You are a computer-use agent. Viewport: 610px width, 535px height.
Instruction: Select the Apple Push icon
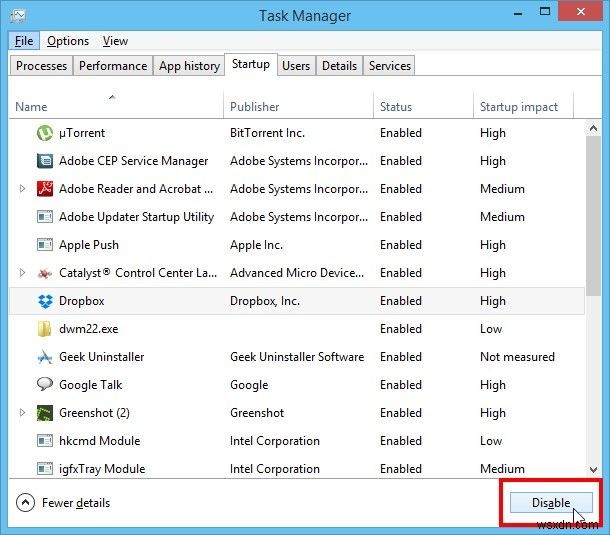click(45, 245)
